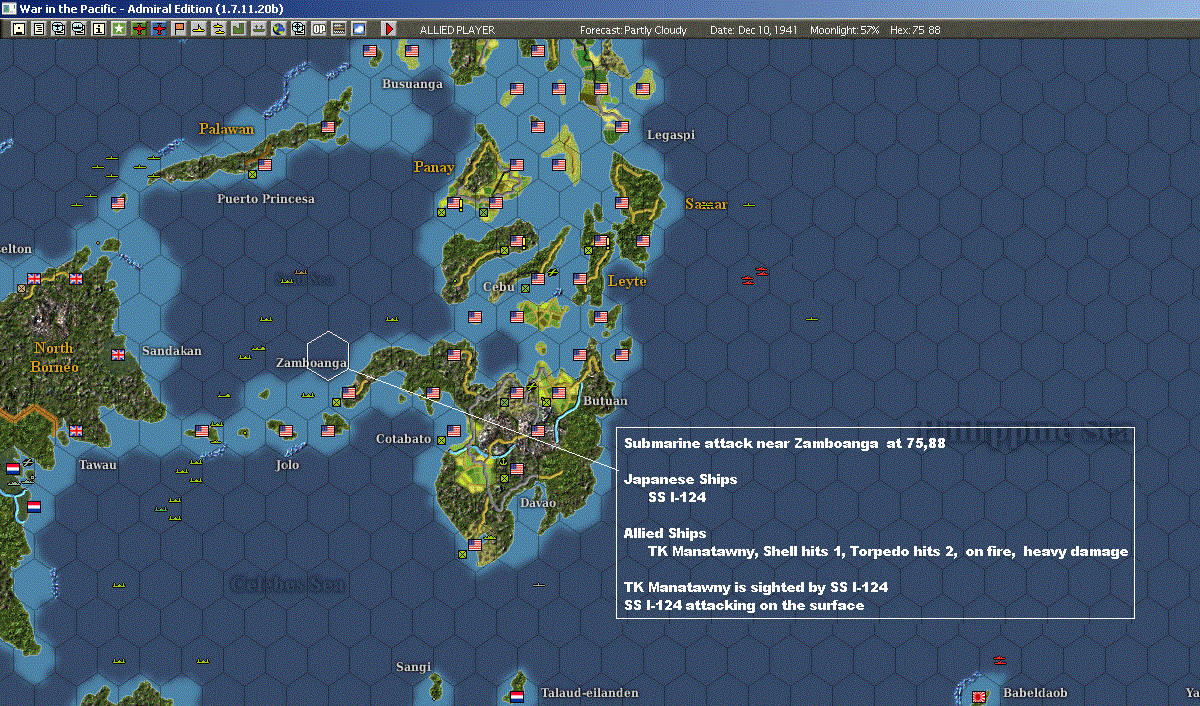
Task: Open the lined document report icon
Action: (x=39, y=29)
